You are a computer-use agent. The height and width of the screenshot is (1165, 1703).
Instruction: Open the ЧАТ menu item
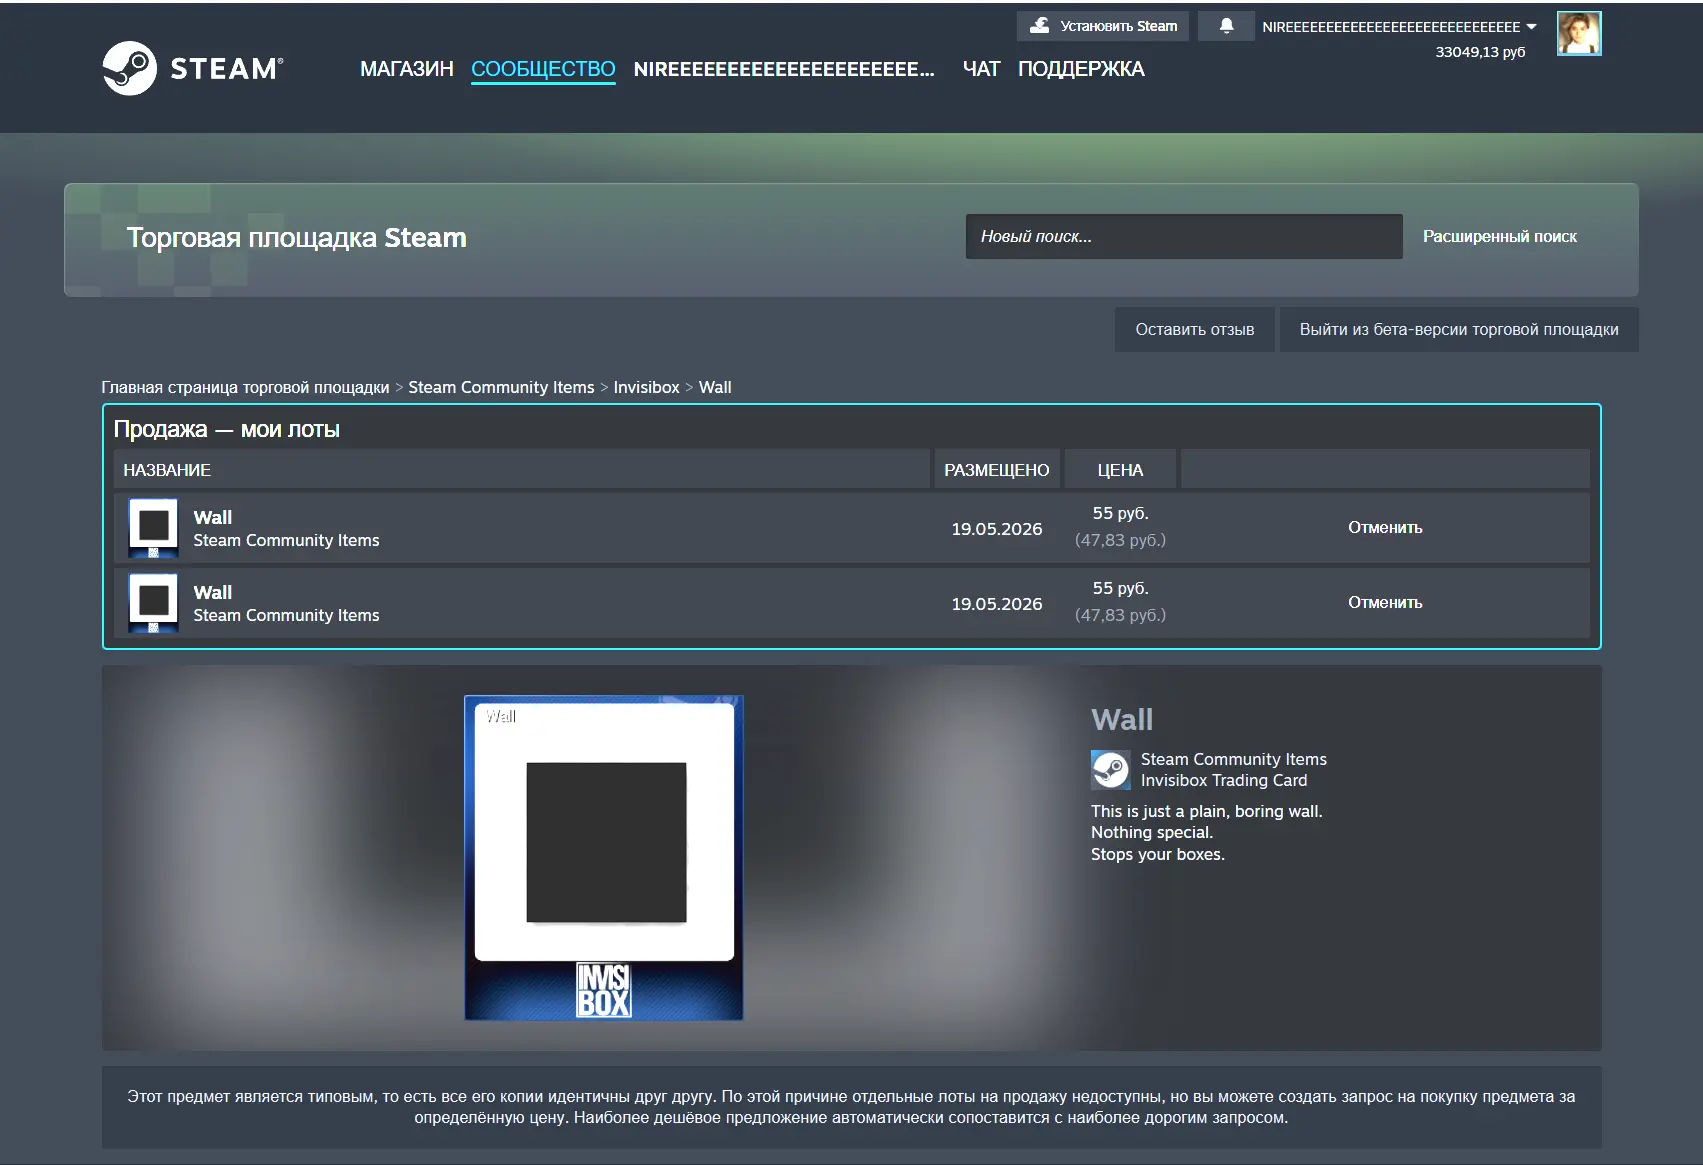(981, 69)
